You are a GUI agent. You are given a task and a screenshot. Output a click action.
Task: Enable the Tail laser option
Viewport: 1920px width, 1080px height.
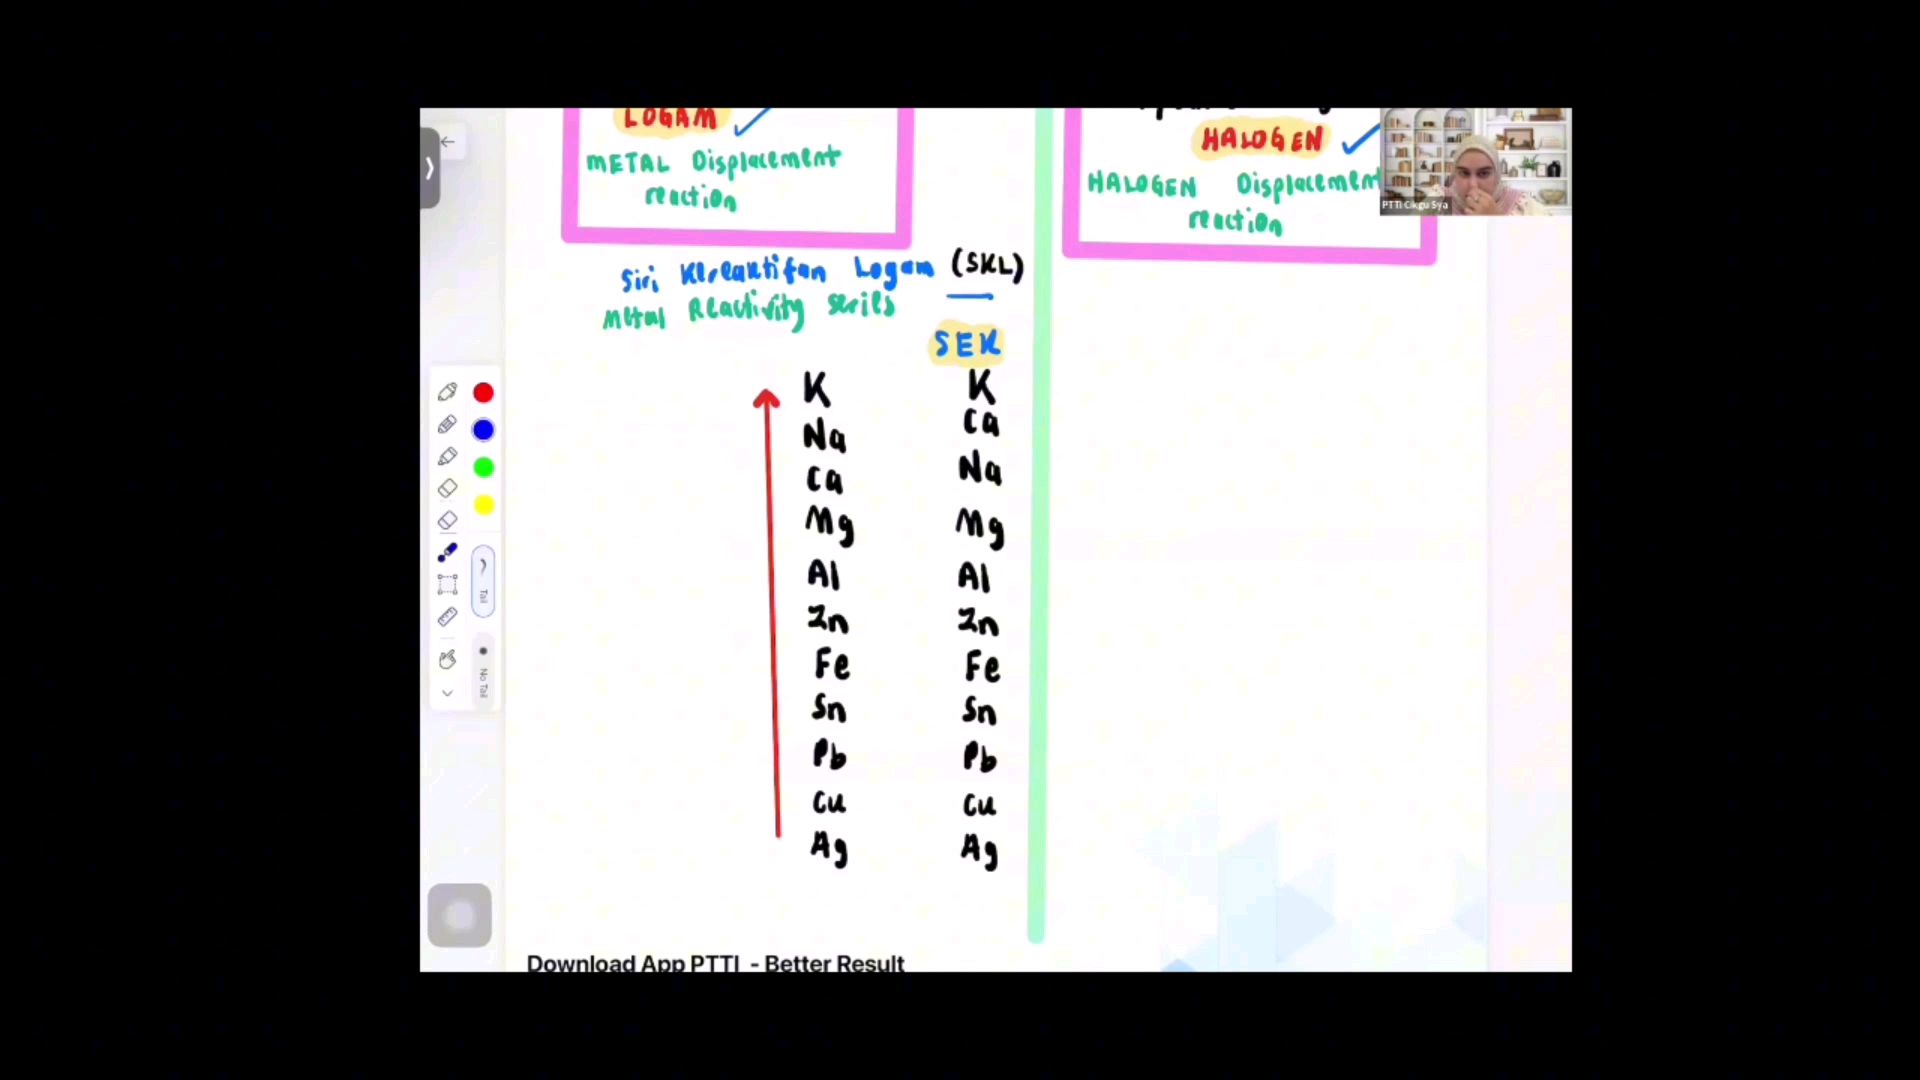(x=483, y=580)
